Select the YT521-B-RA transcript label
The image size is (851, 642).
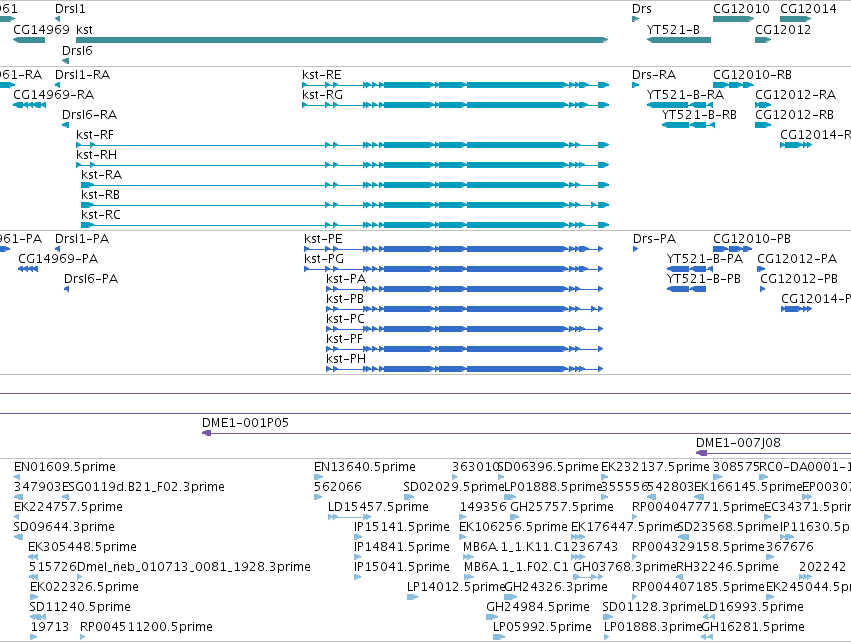(685, 94)
